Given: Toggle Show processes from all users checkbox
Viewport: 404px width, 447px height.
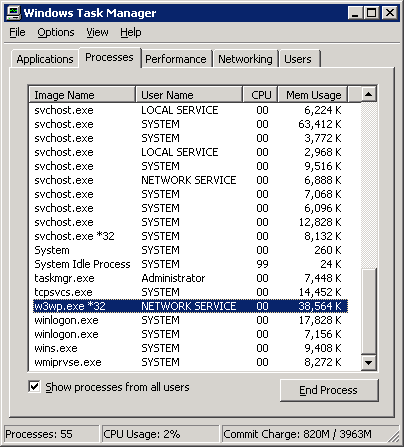Looking at the screenshot, I should click(x=34, y=387).
